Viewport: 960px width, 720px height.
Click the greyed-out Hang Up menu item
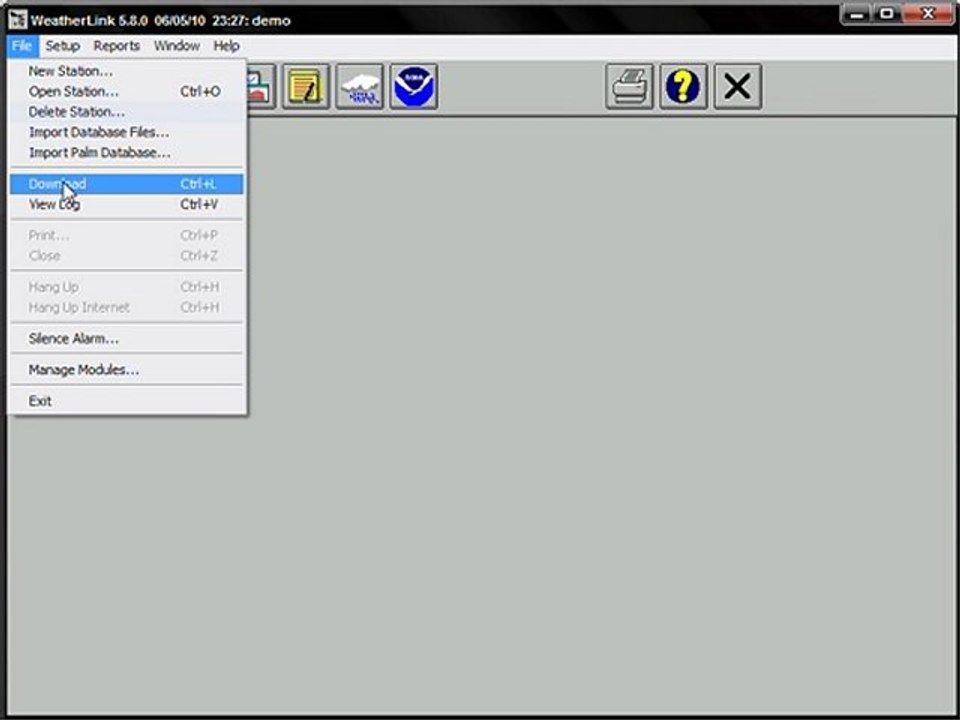tap(126, 287)
